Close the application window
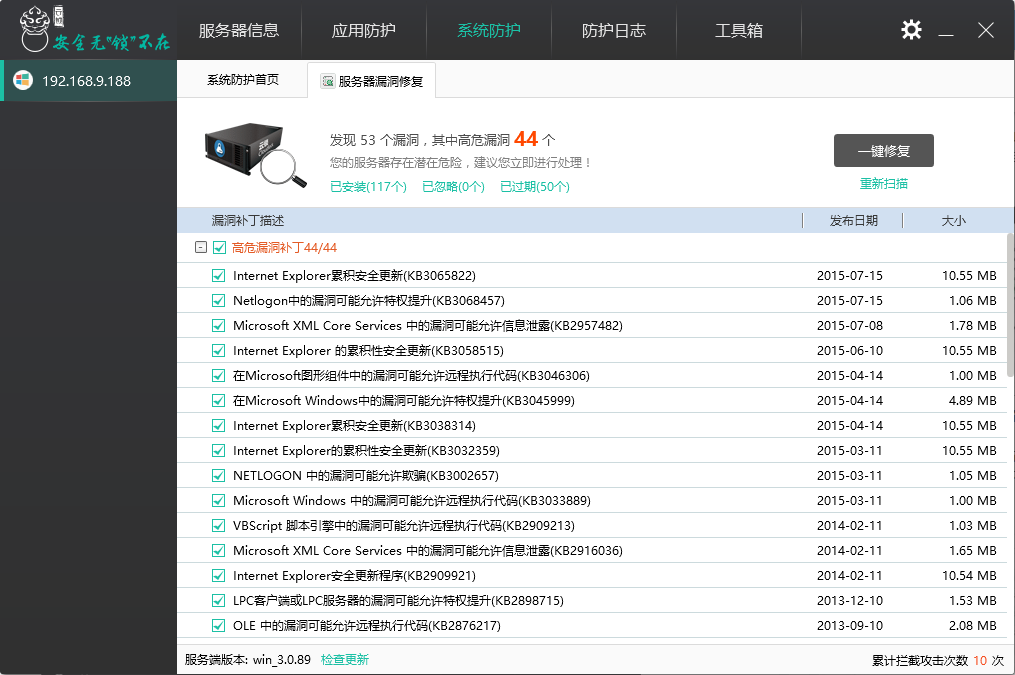The image size is (1015, 675). [985, 30]
